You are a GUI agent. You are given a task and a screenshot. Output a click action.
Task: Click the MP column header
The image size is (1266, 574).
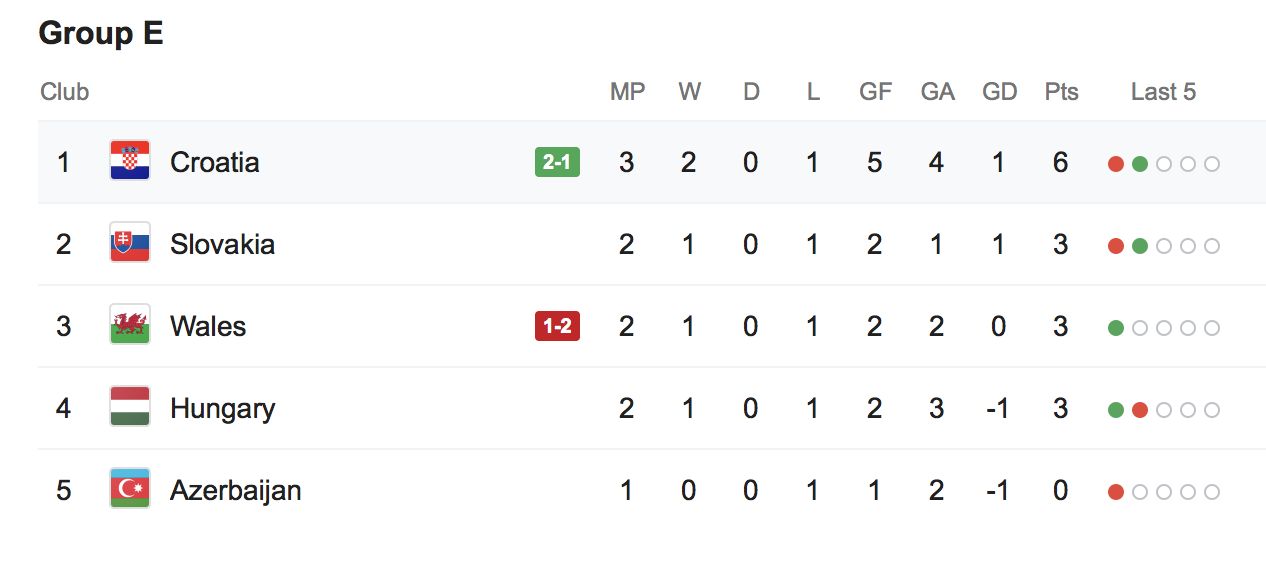[x=627, y=92]
